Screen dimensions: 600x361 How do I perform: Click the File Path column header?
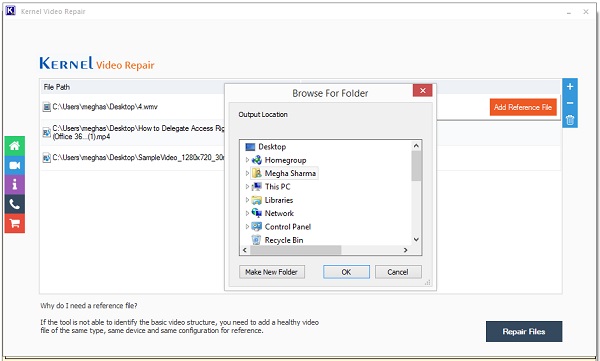(57, 87)
